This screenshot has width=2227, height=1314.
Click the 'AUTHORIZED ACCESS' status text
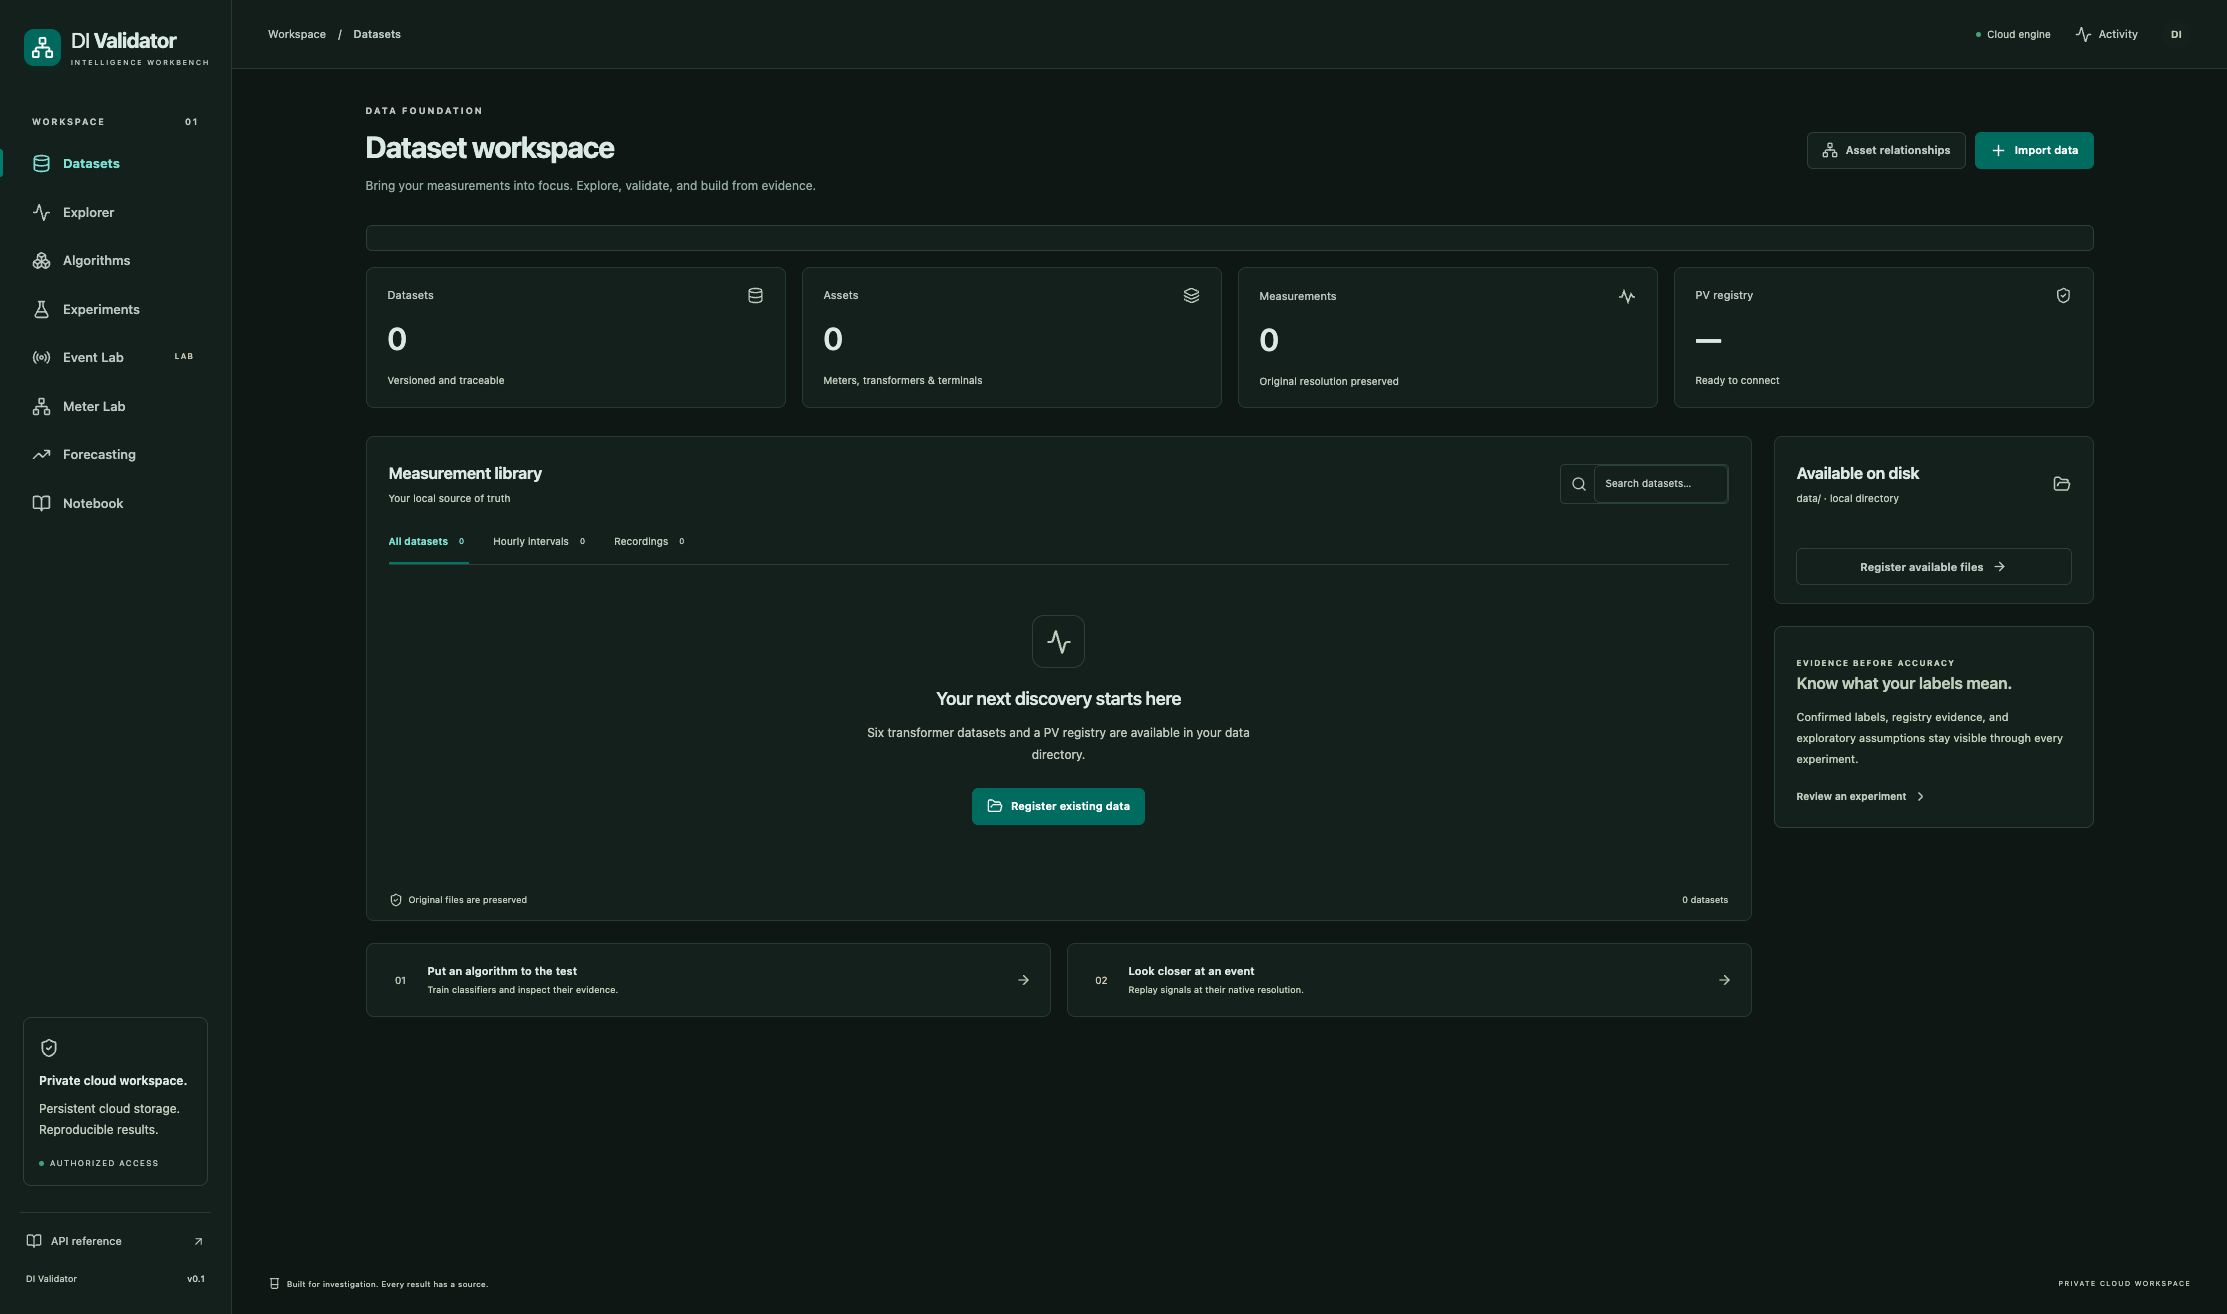tap(104, 1163)
